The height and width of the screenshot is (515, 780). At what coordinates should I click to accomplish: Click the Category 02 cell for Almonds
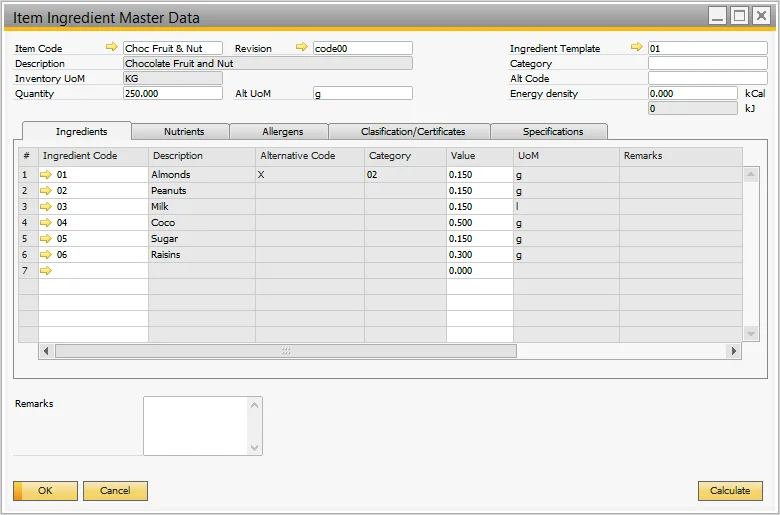click(x=405, y=175)
